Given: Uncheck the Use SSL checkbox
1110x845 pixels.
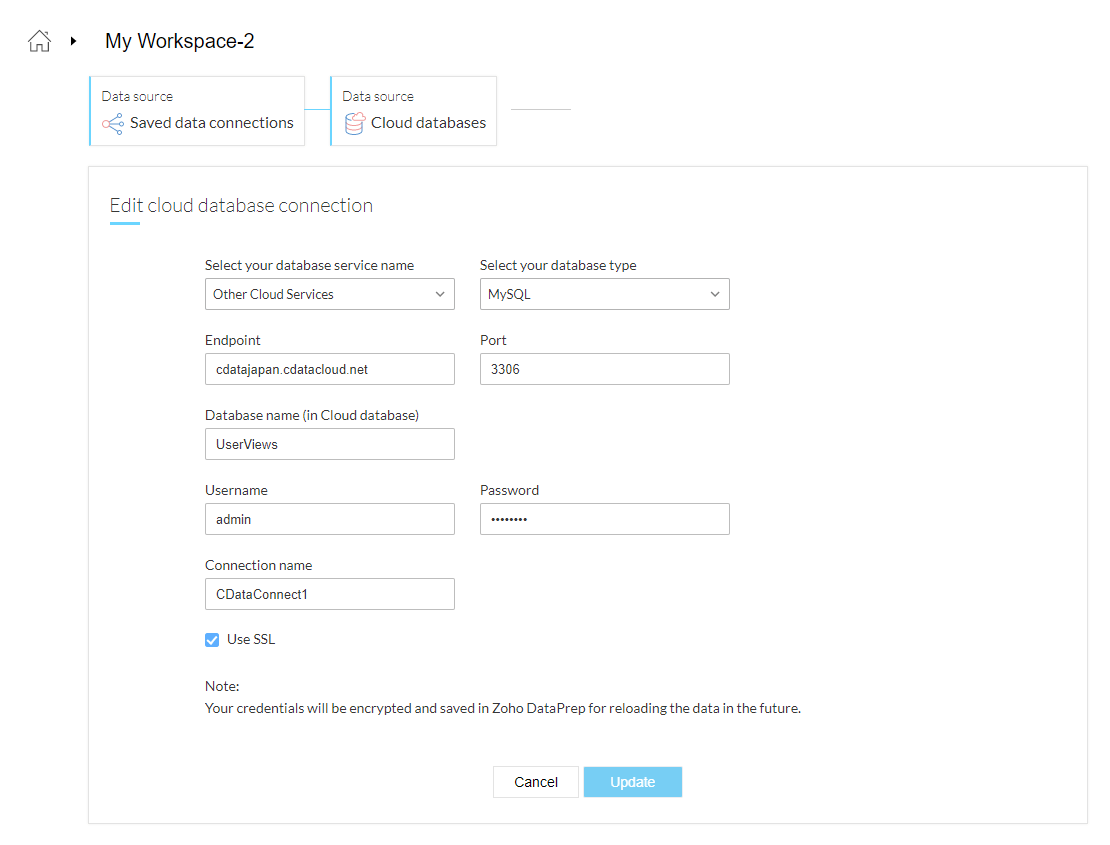Looking at the screenshot, I should pos(212,640).
